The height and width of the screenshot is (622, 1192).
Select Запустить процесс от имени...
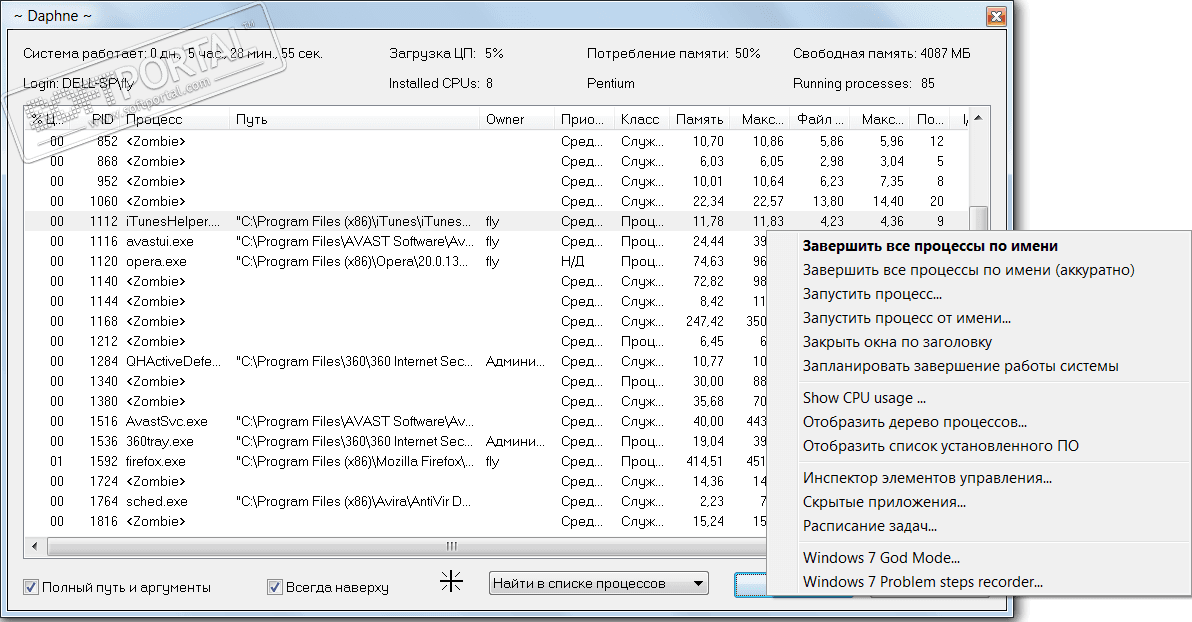[x=907, y=318]
